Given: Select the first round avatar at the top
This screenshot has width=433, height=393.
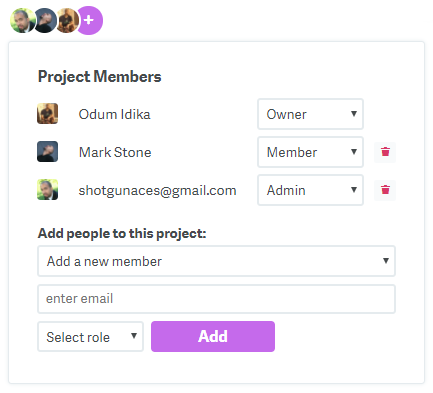Looking at the screenshot, I should point(23,20).
